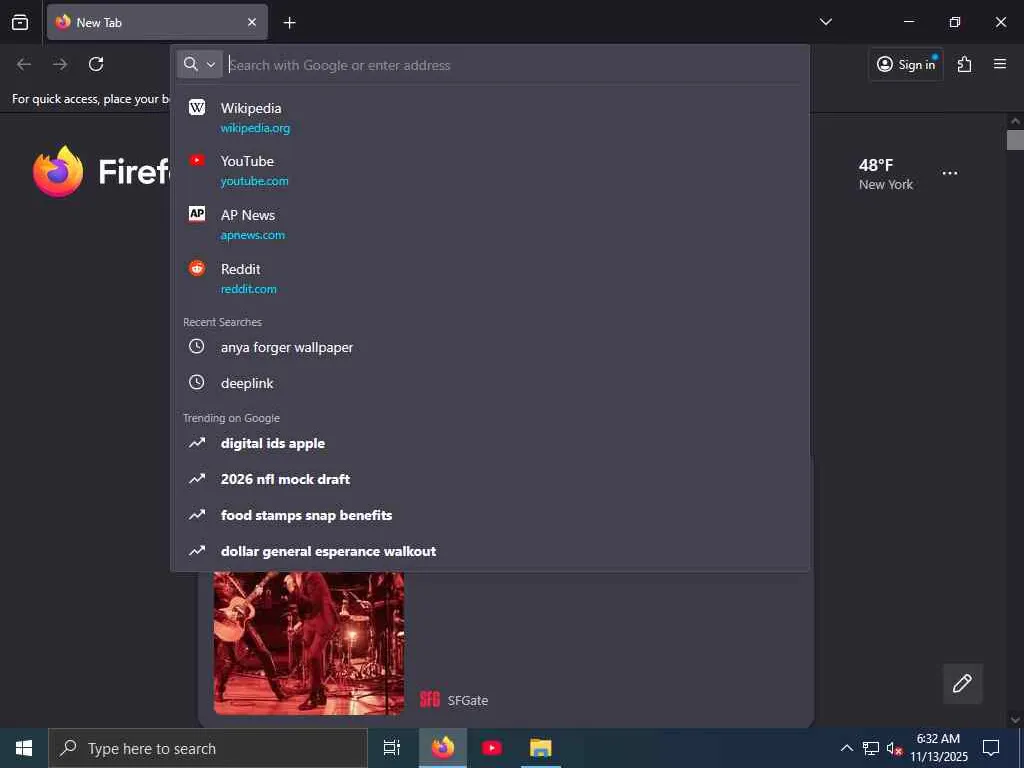
Task: Open a new tab with the plus button
Action: pyautogui.click(x=289, y=23)
